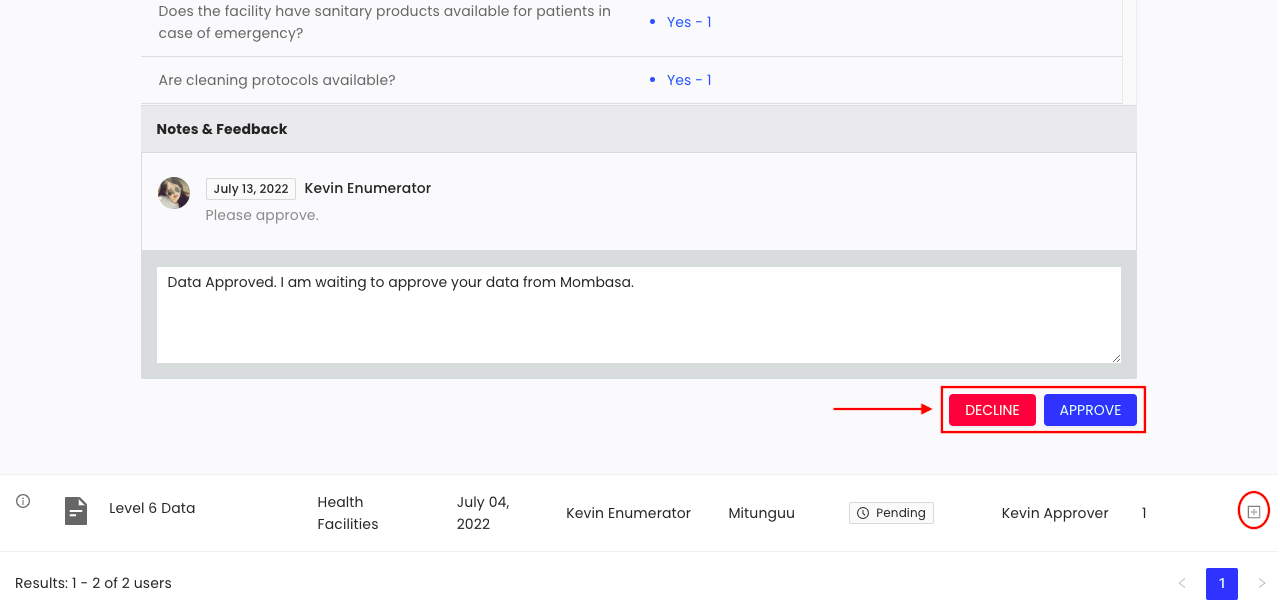Click inside the feedback notes text area

(639, 315)
